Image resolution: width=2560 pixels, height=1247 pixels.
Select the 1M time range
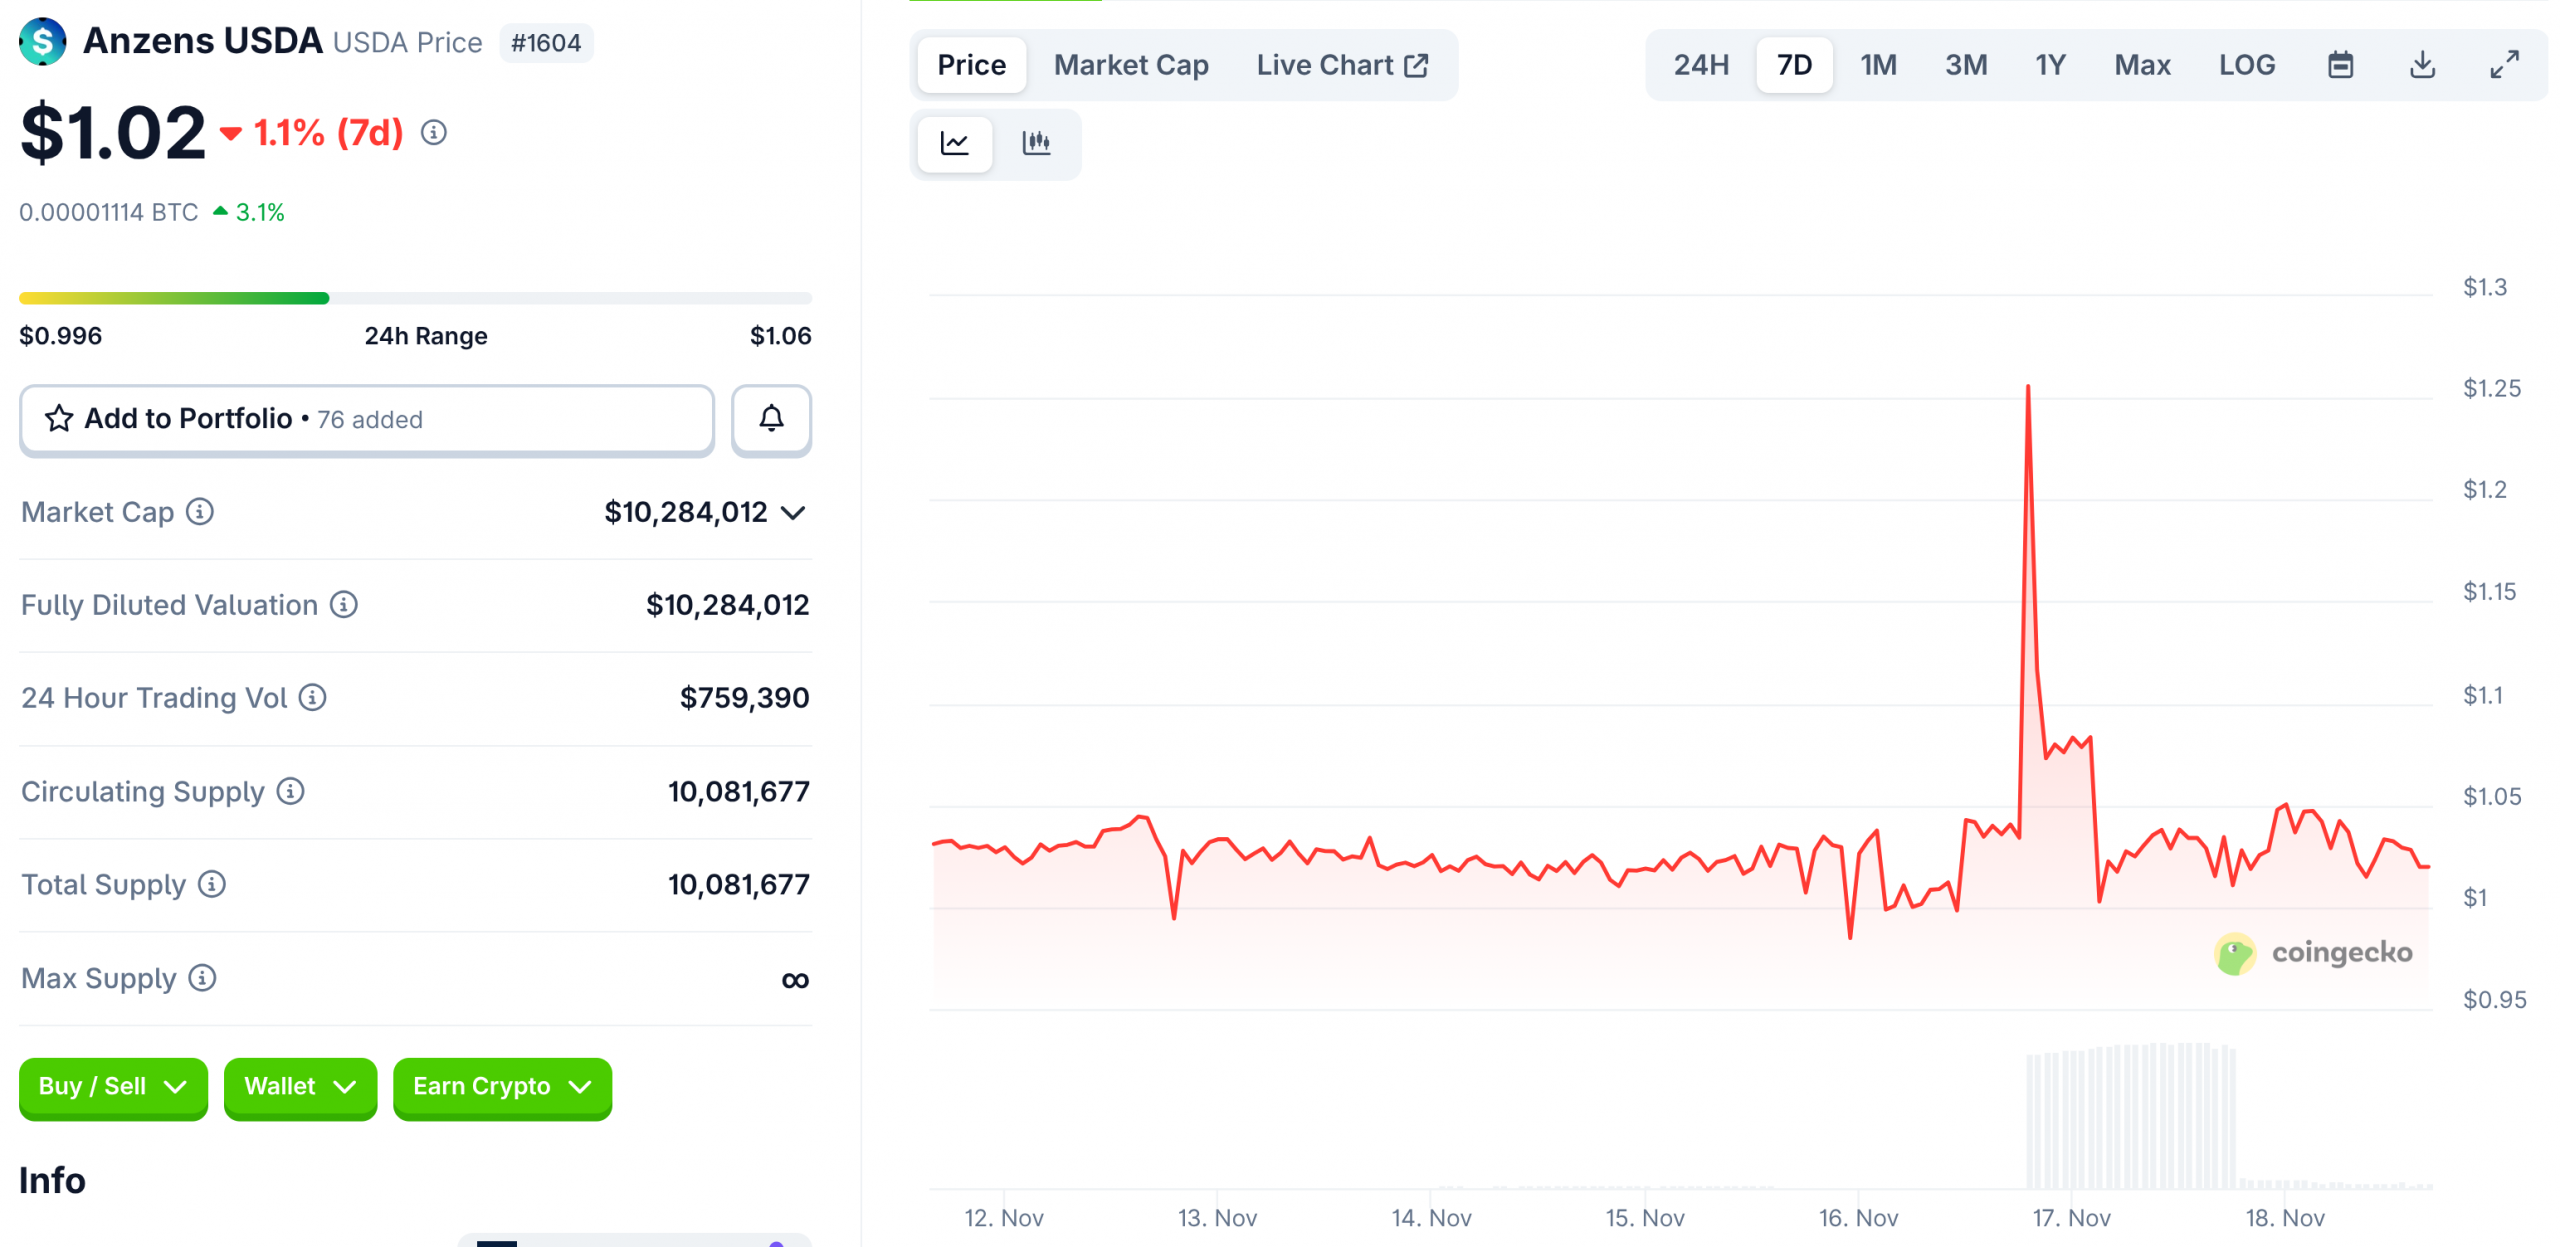click(1877, 65)
